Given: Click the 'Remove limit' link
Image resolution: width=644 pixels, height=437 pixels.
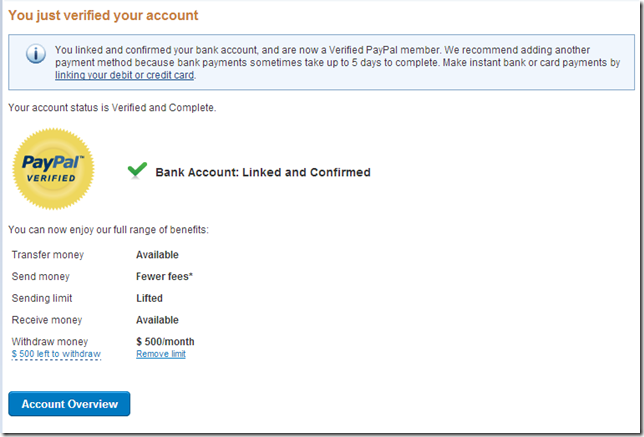Looking at the screenshot, I should [x=160, y=354].
